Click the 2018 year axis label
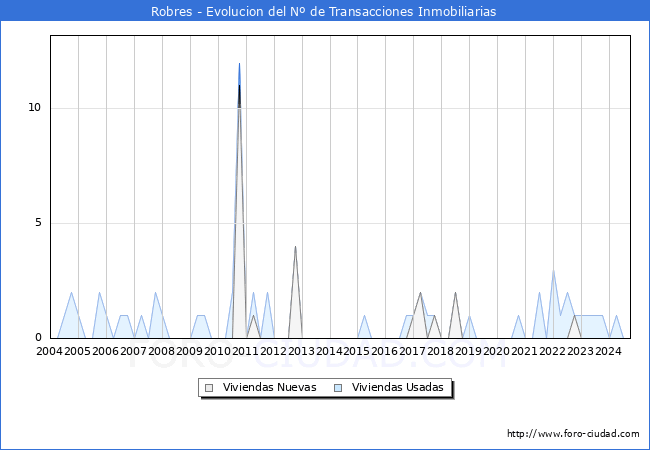This screenshot has height=450, width=650. pyautogui.click(x=440, y=351)
